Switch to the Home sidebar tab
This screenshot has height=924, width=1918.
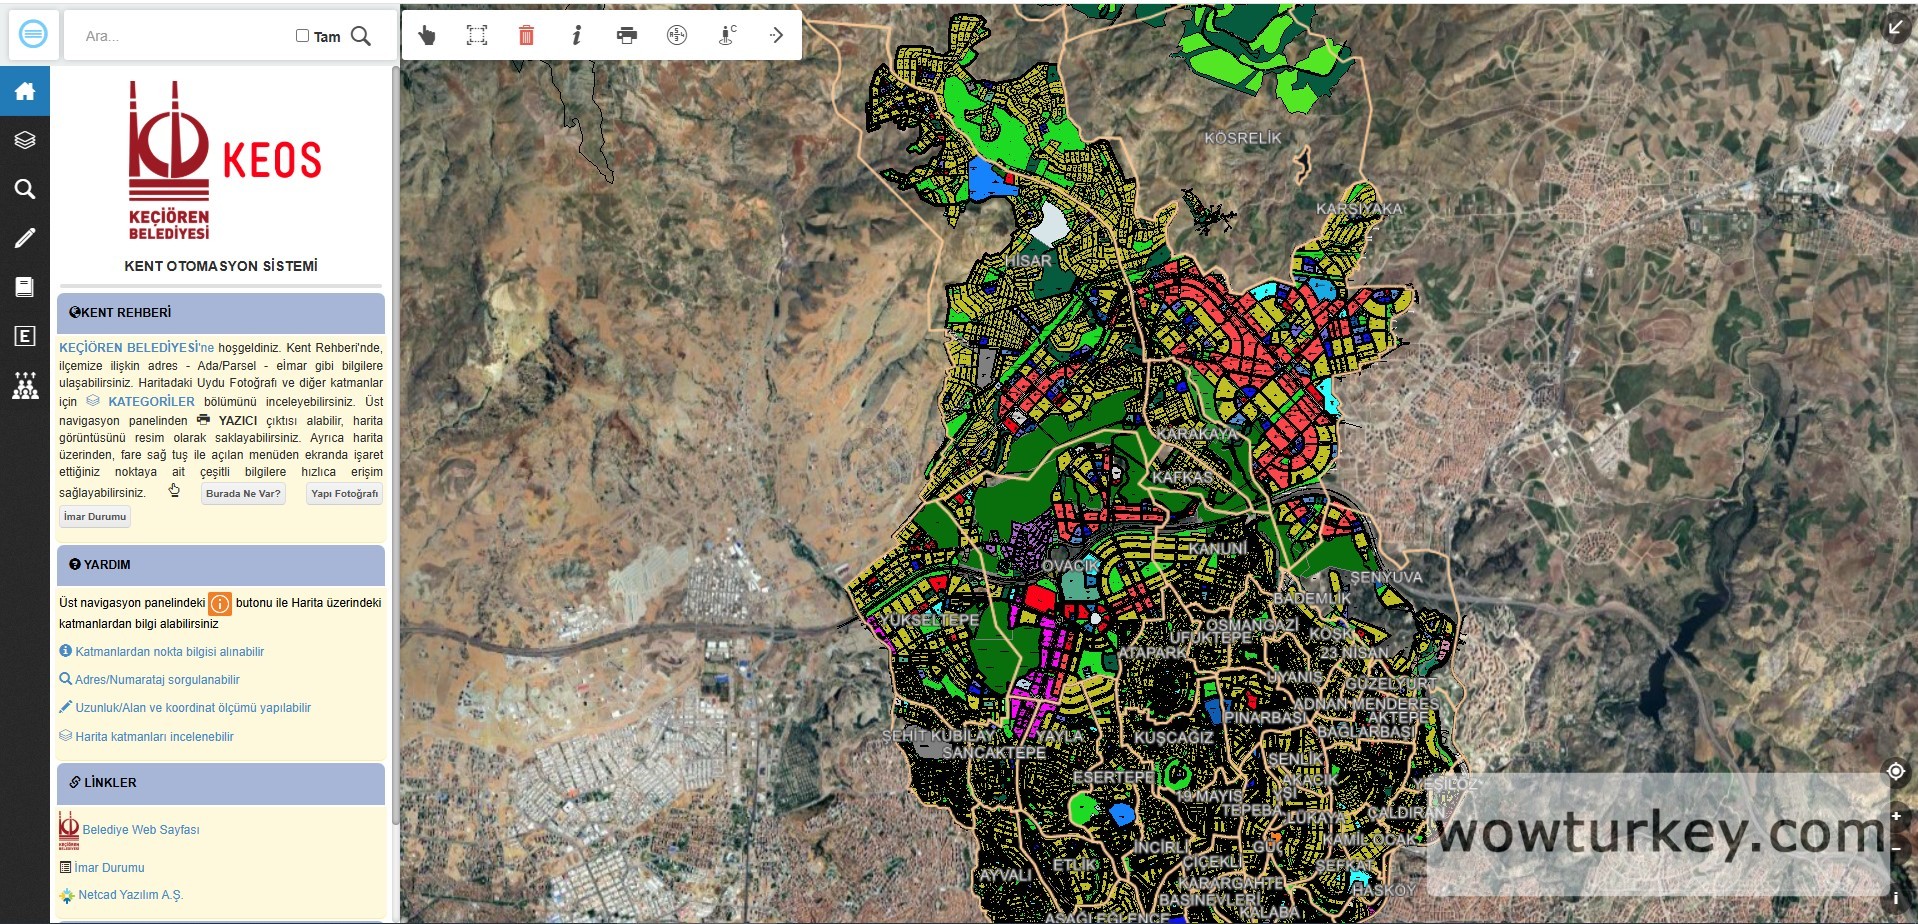point(25,92)
